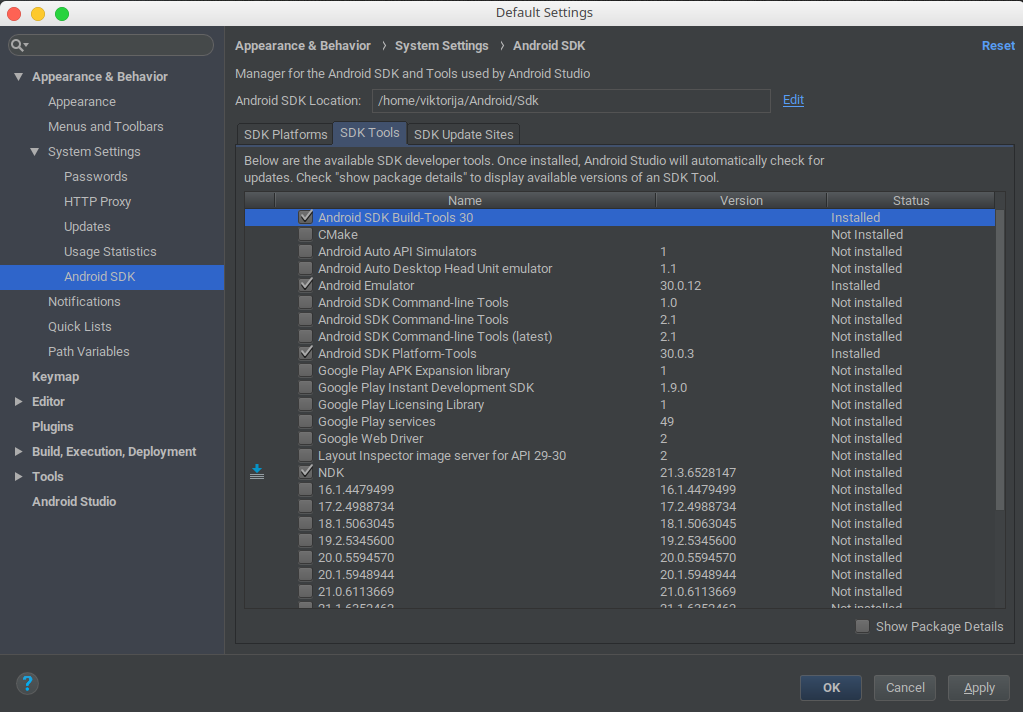1023x712 pixels.
Task: Collapse the Appearance & Behavior section
Action: 18,77
